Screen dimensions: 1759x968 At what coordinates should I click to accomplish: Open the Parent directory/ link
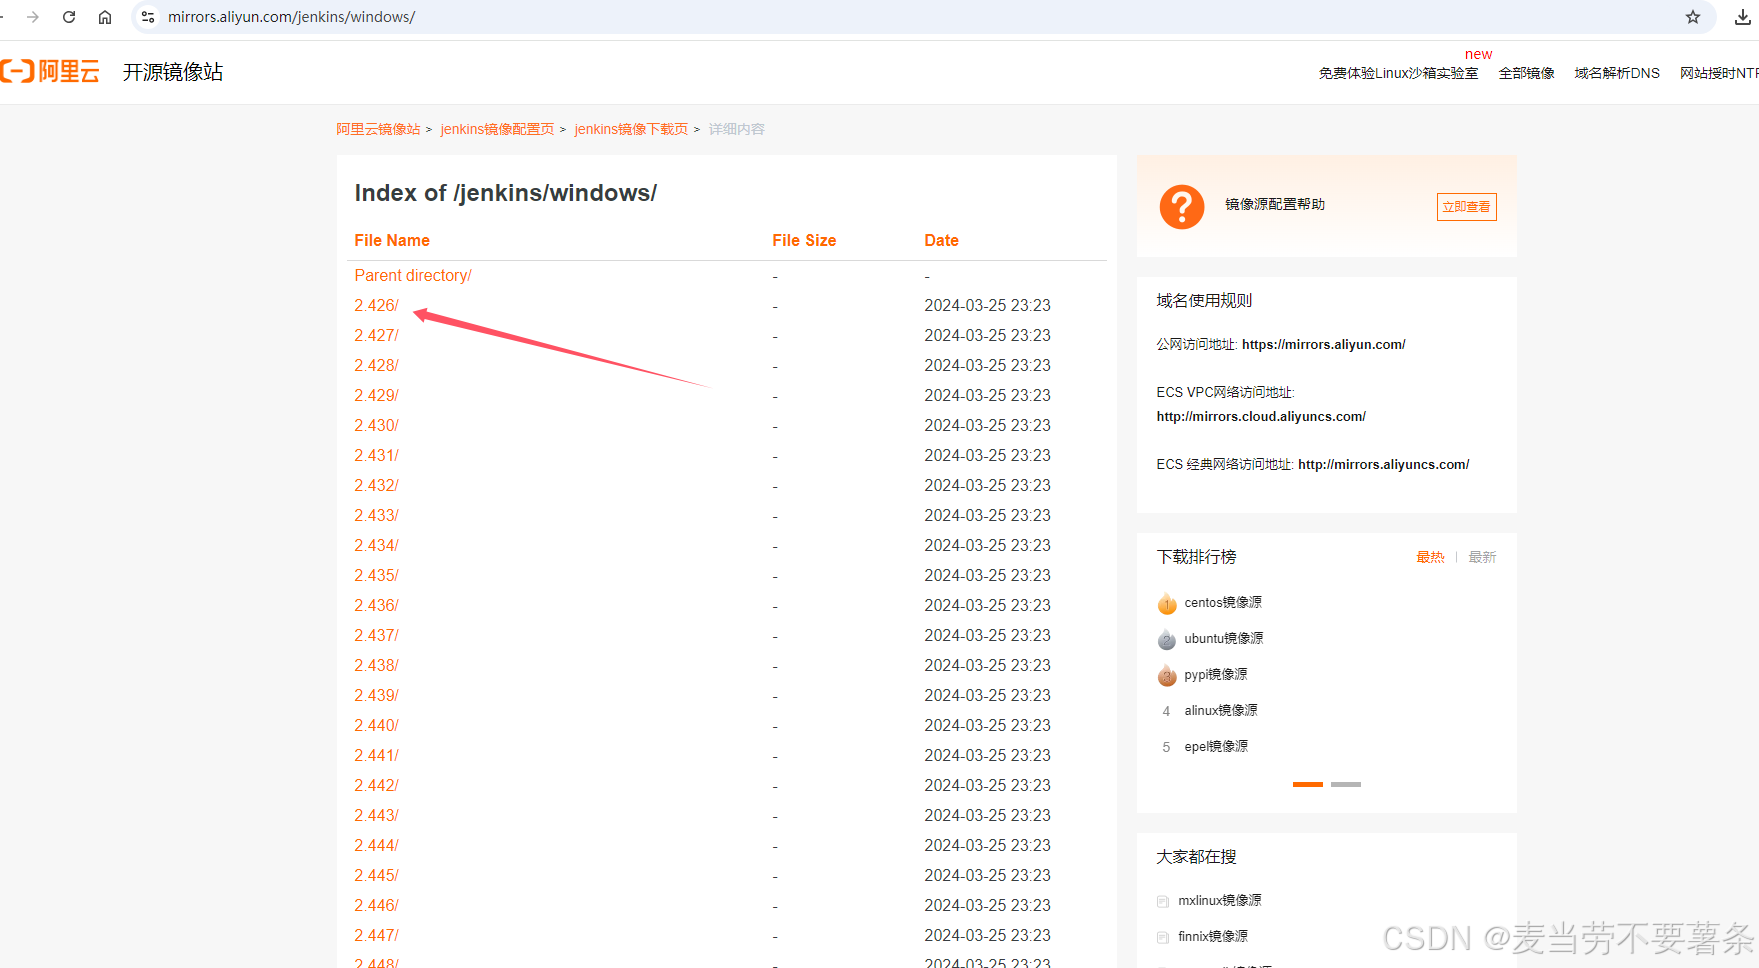(413, 275)
